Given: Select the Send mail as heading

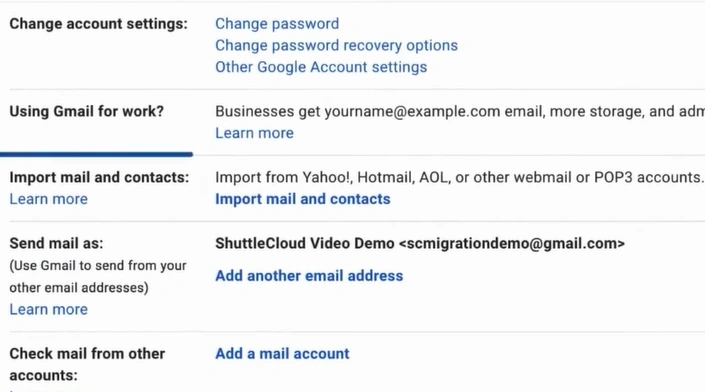Looking at the screenshot, I should tap(56, 244).
